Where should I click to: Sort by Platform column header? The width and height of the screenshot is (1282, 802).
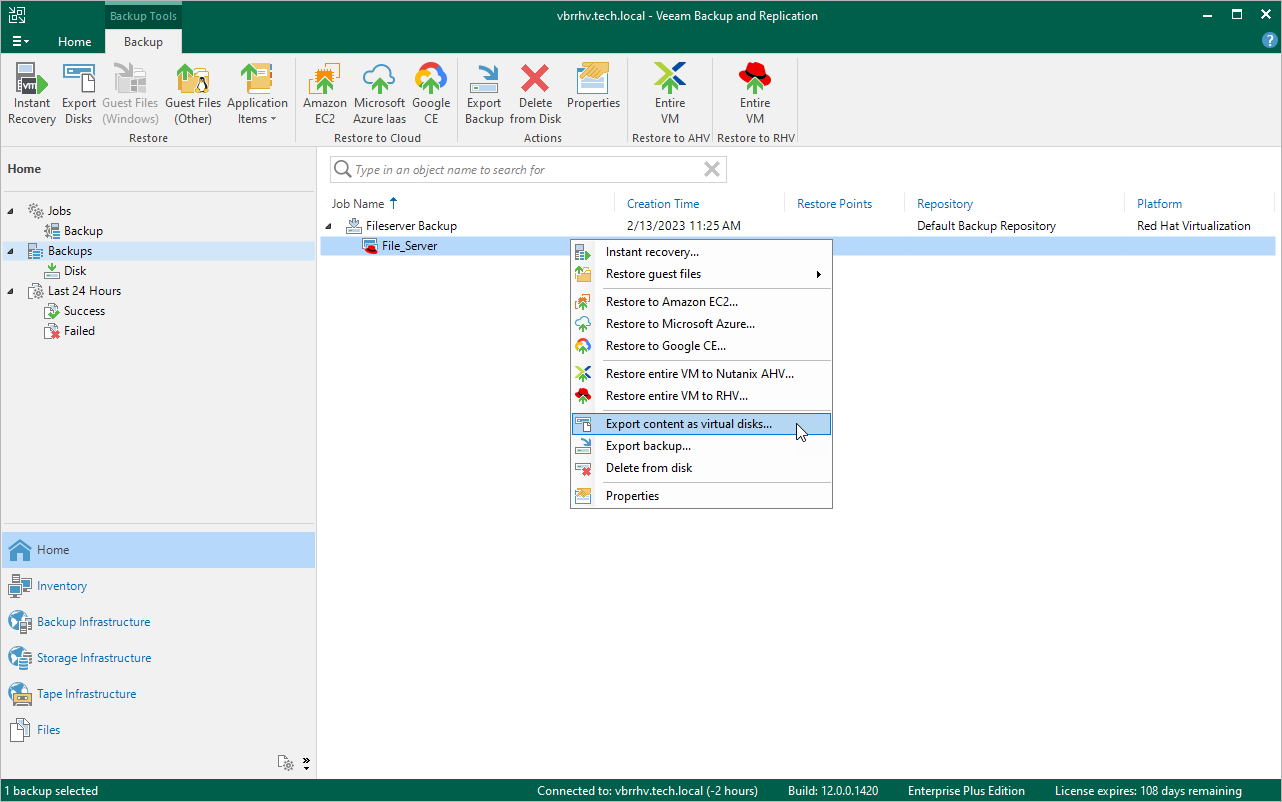pyautogui.click(x=1159, y=204)
